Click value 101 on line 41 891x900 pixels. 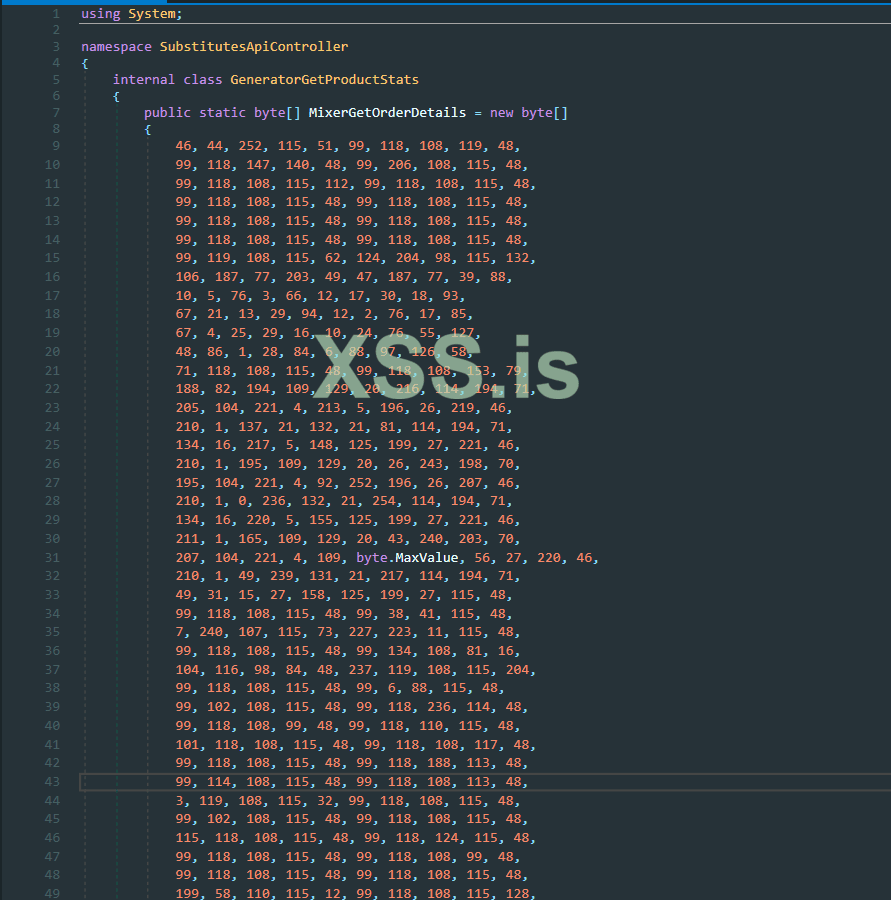pyautogui.click(x=187, y=744)
